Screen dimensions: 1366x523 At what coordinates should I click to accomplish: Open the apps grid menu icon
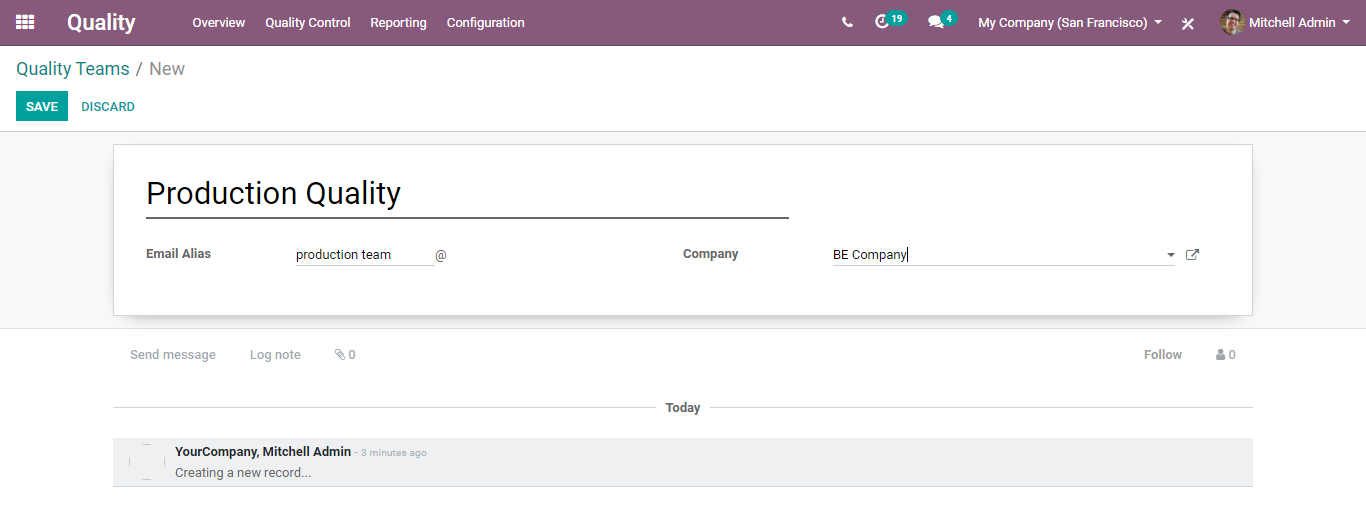click(x=25, y=22)
